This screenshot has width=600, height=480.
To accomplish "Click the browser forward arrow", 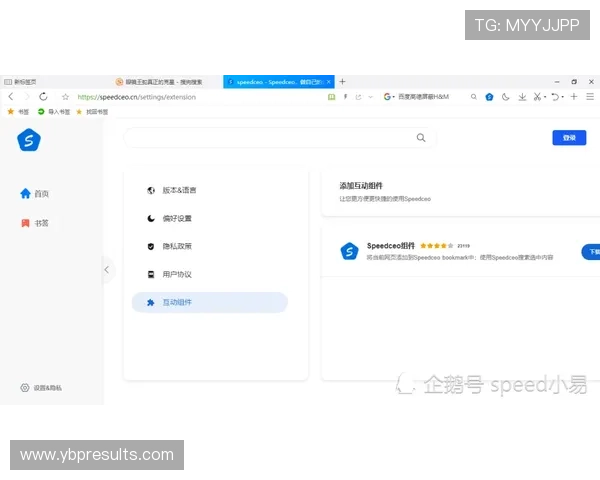I will [x=27, y=96].
